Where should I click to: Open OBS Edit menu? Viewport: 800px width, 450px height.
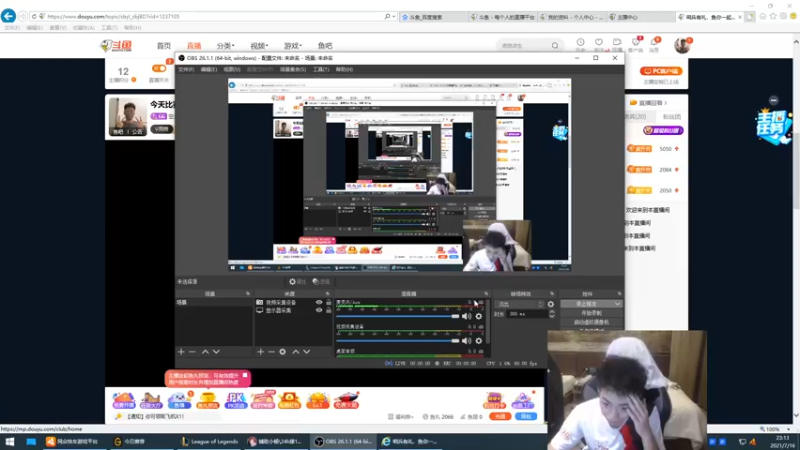208,69
